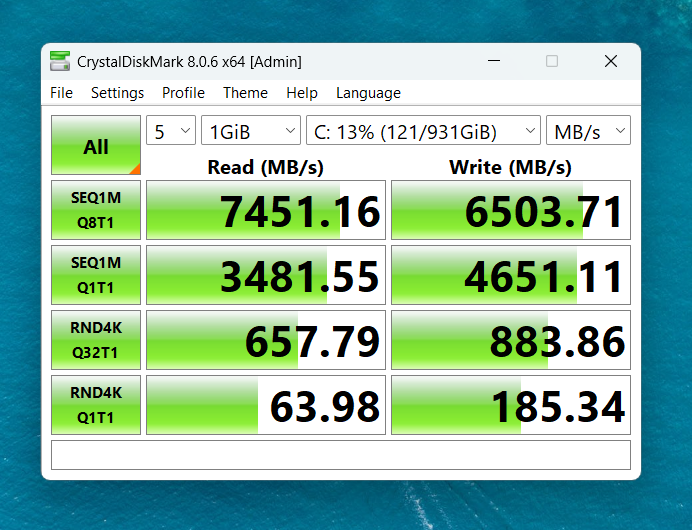This screenshot has width=692, height=530.
Task: Click the 185.34 random write result
Action: point(511,405)
